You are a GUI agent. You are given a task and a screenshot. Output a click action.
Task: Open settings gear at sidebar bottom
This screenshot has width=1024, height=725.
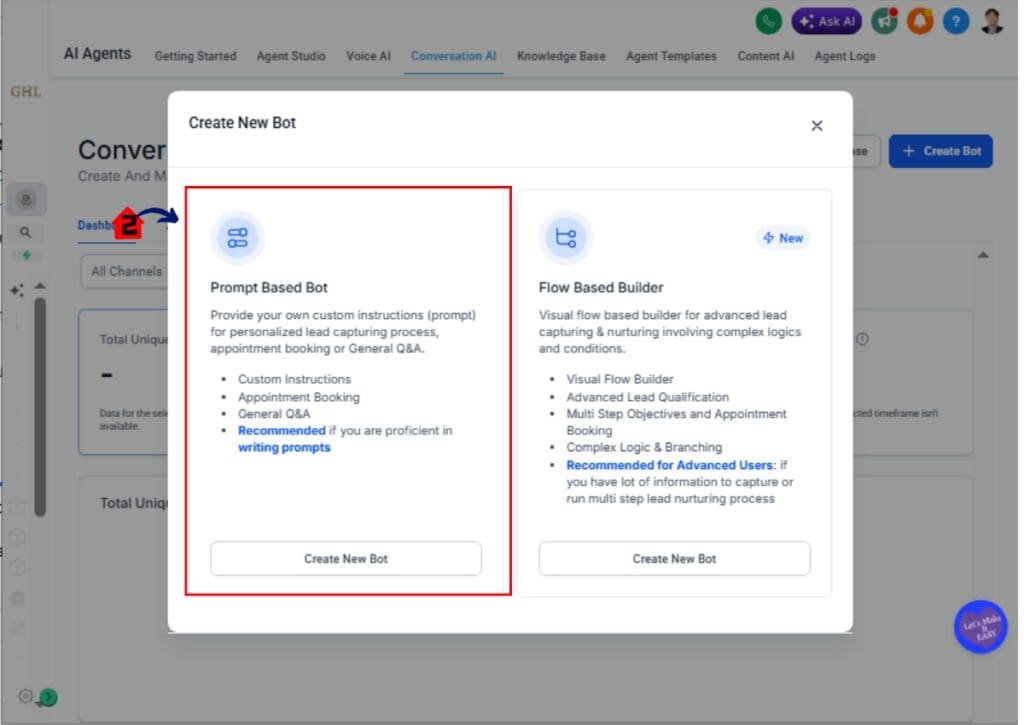[25, 696]
